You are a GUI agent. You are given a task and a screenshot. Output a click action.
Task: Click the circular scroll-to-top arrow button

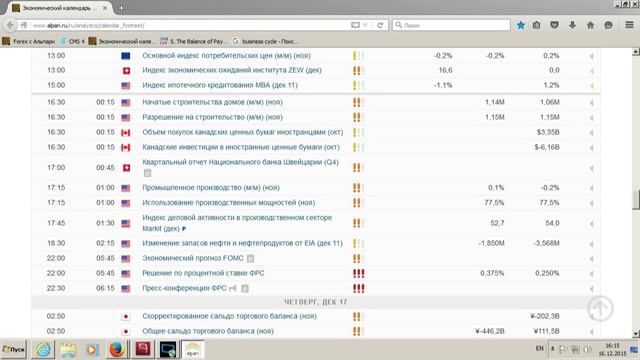600,308
